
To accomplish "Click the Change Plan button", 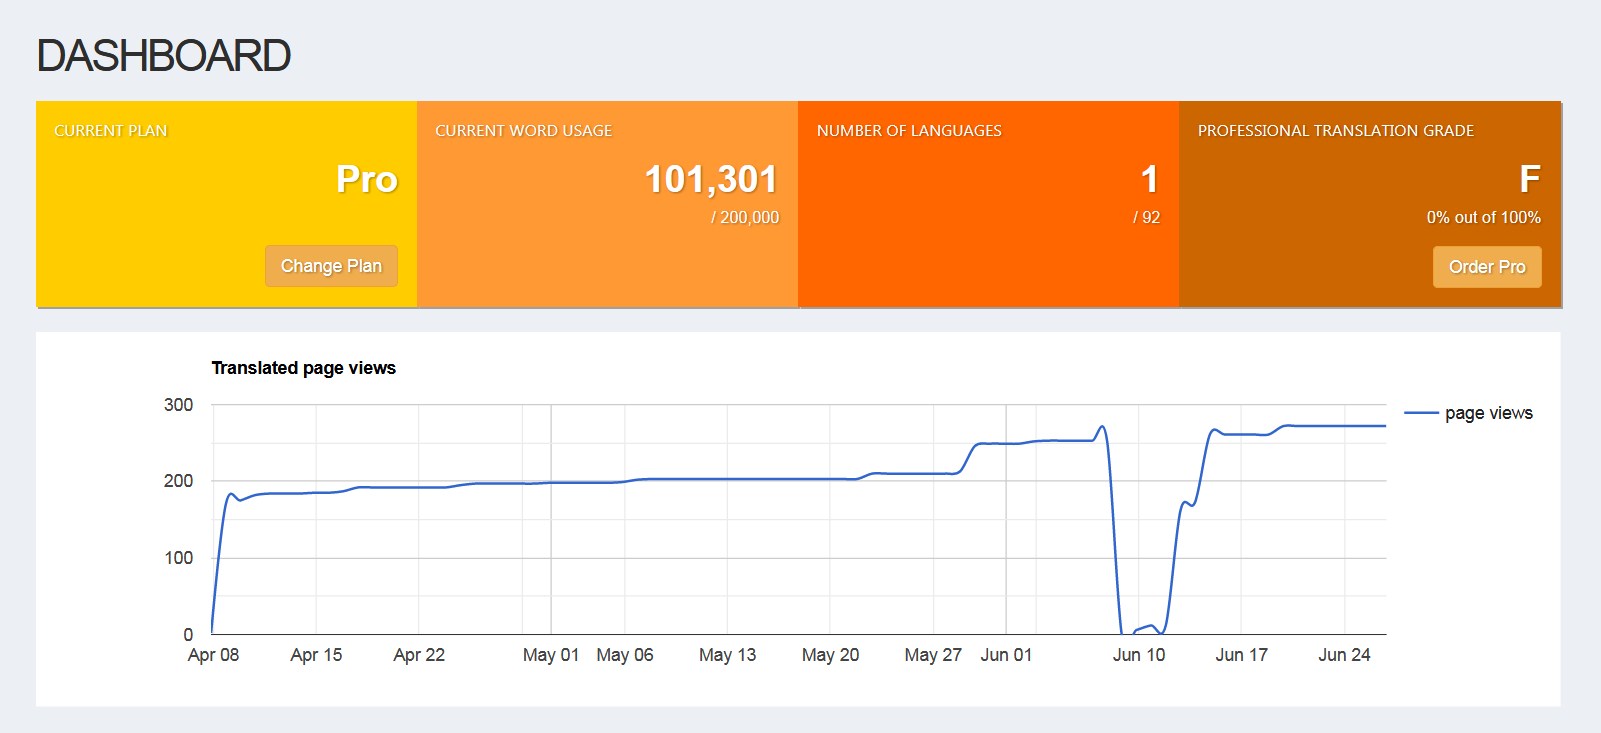I will (331, 266).
